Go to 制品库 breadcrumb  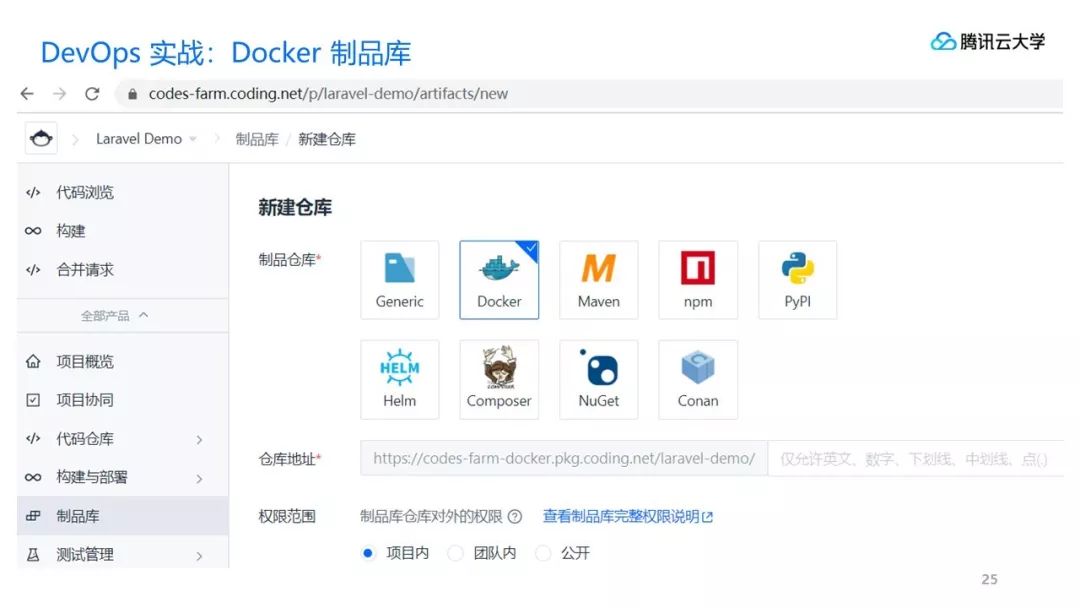click(x=257, y=139)
